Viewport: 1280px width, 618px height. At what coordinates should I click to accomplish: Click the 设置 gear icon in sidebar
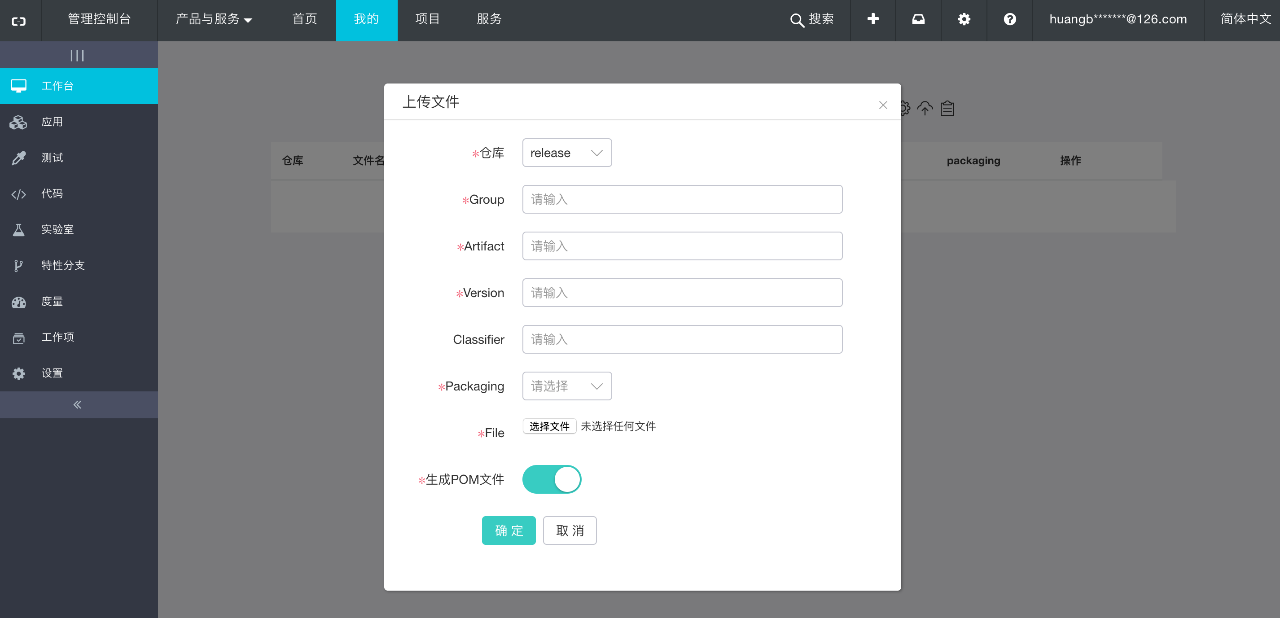(19, 373)
